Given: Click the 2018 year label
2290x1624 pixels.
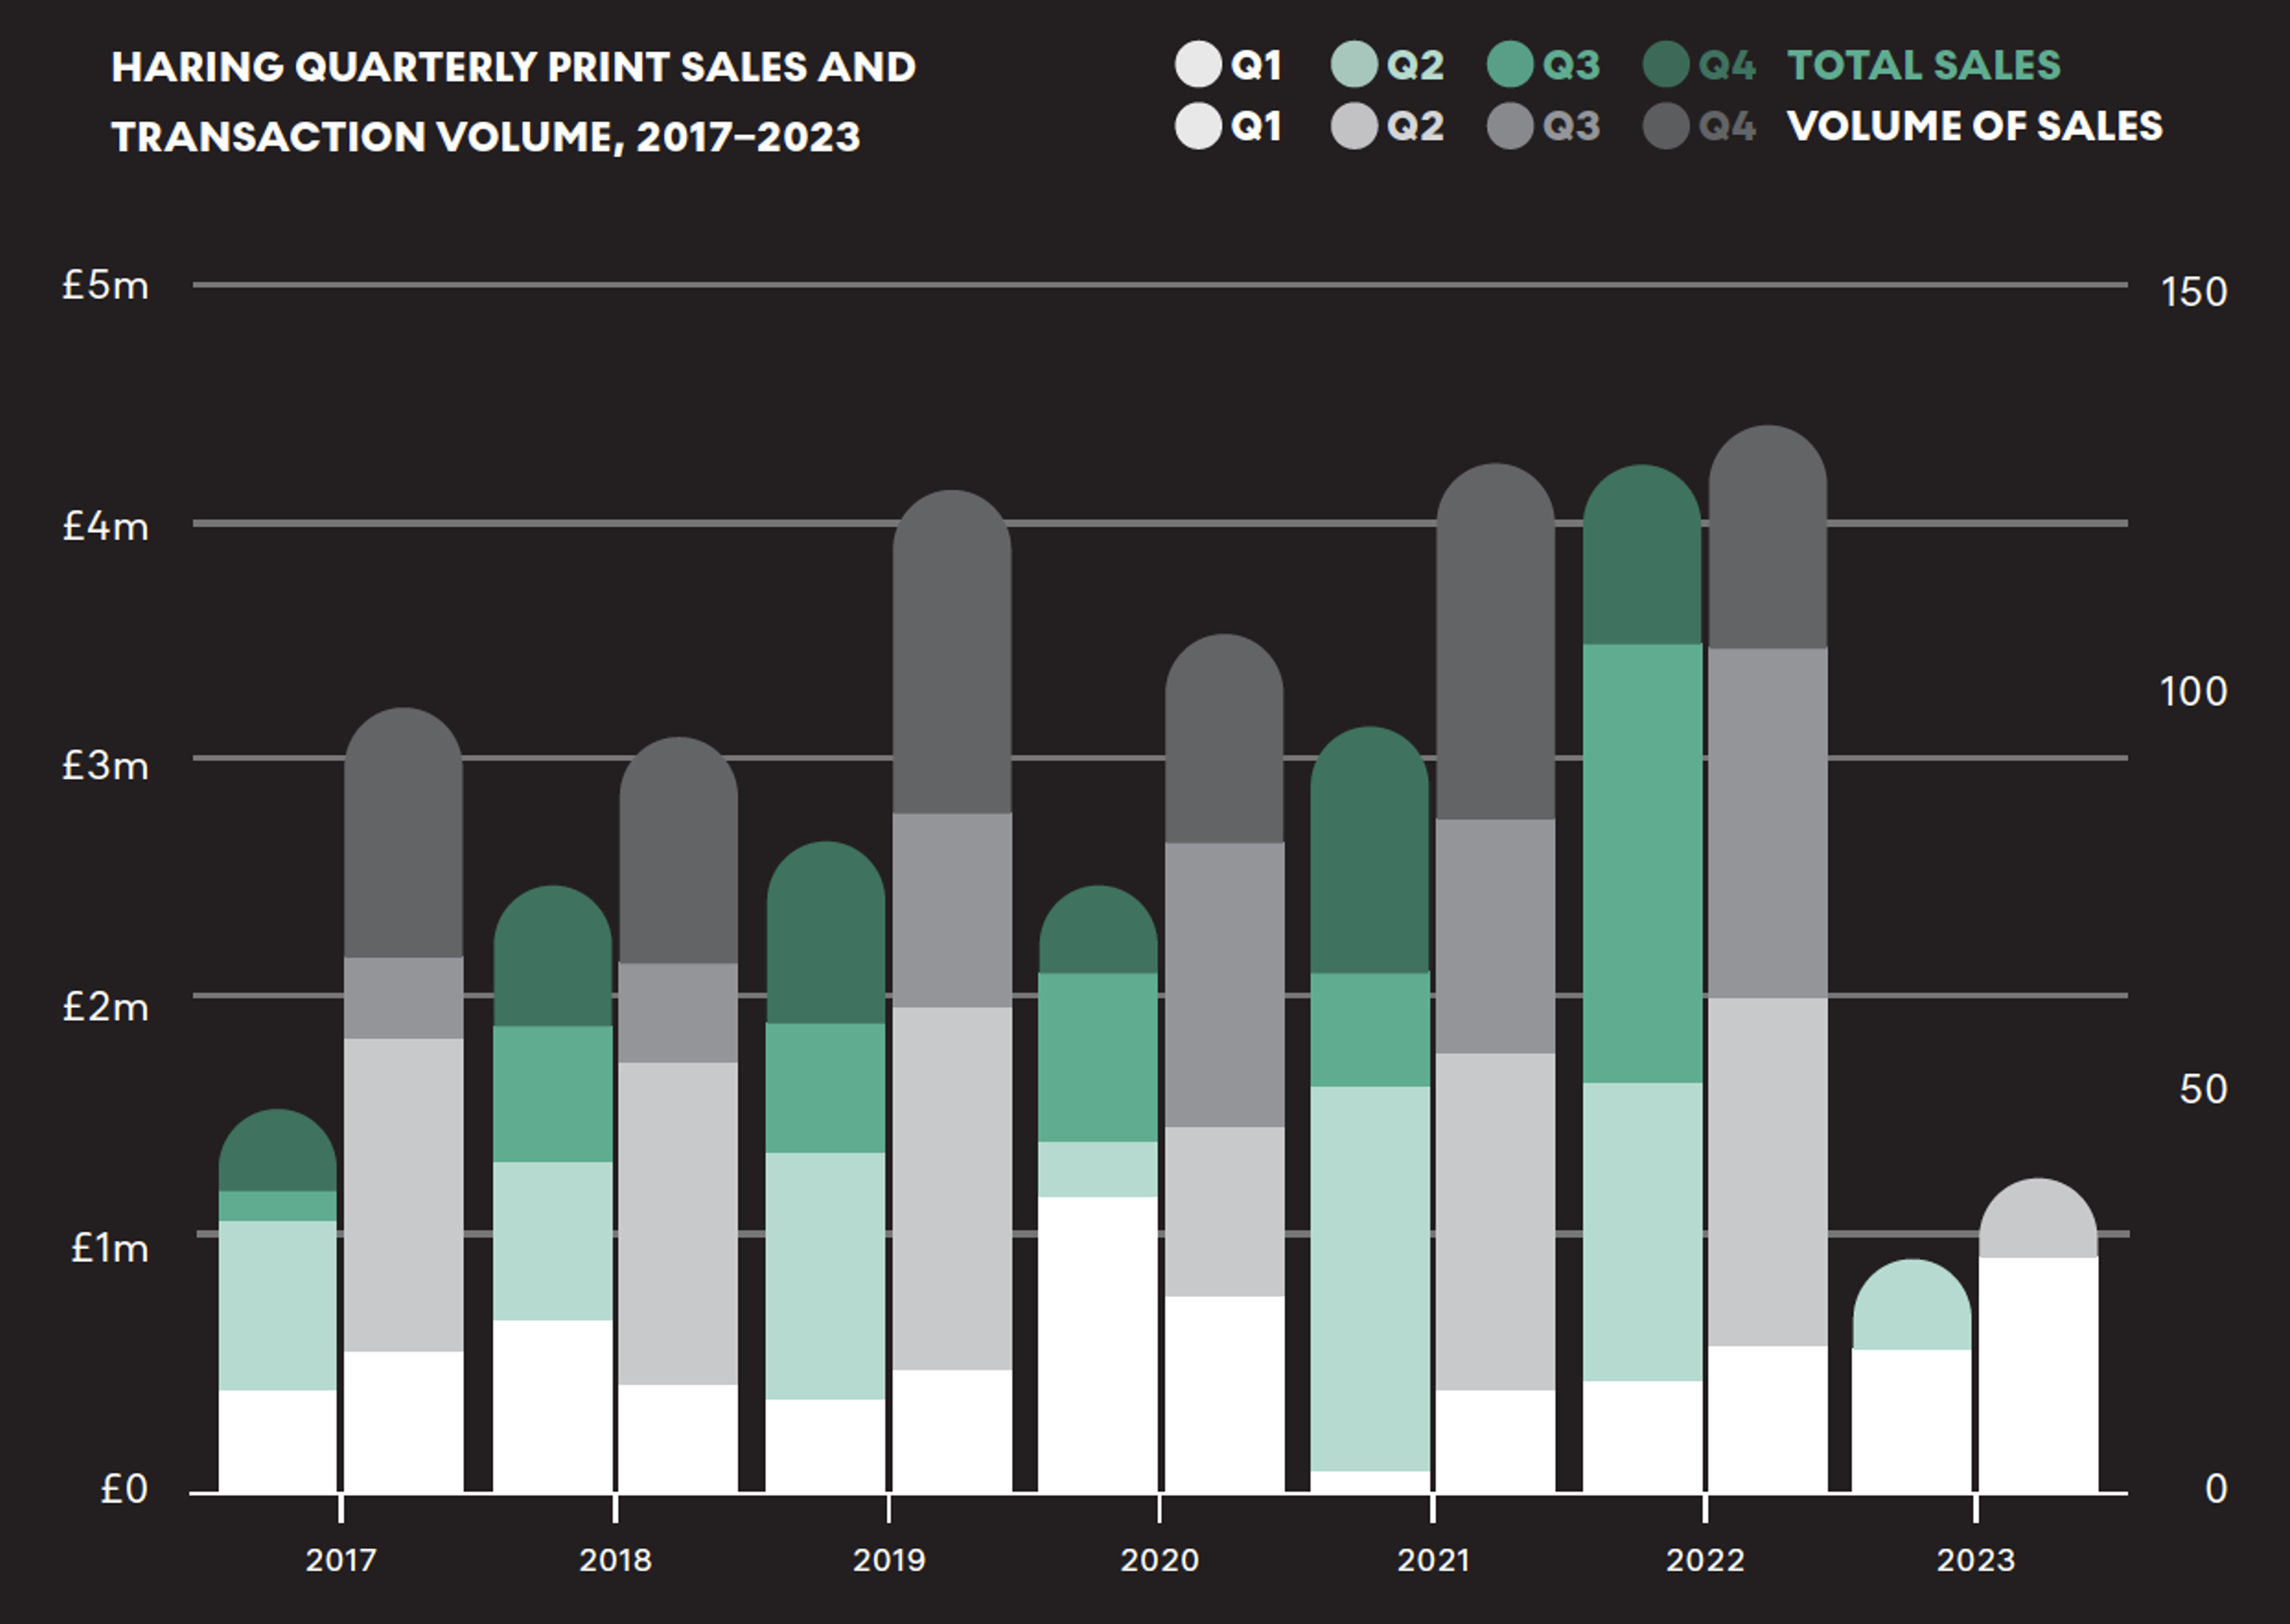Looking at the screenshot, I should click(615, 1560).
